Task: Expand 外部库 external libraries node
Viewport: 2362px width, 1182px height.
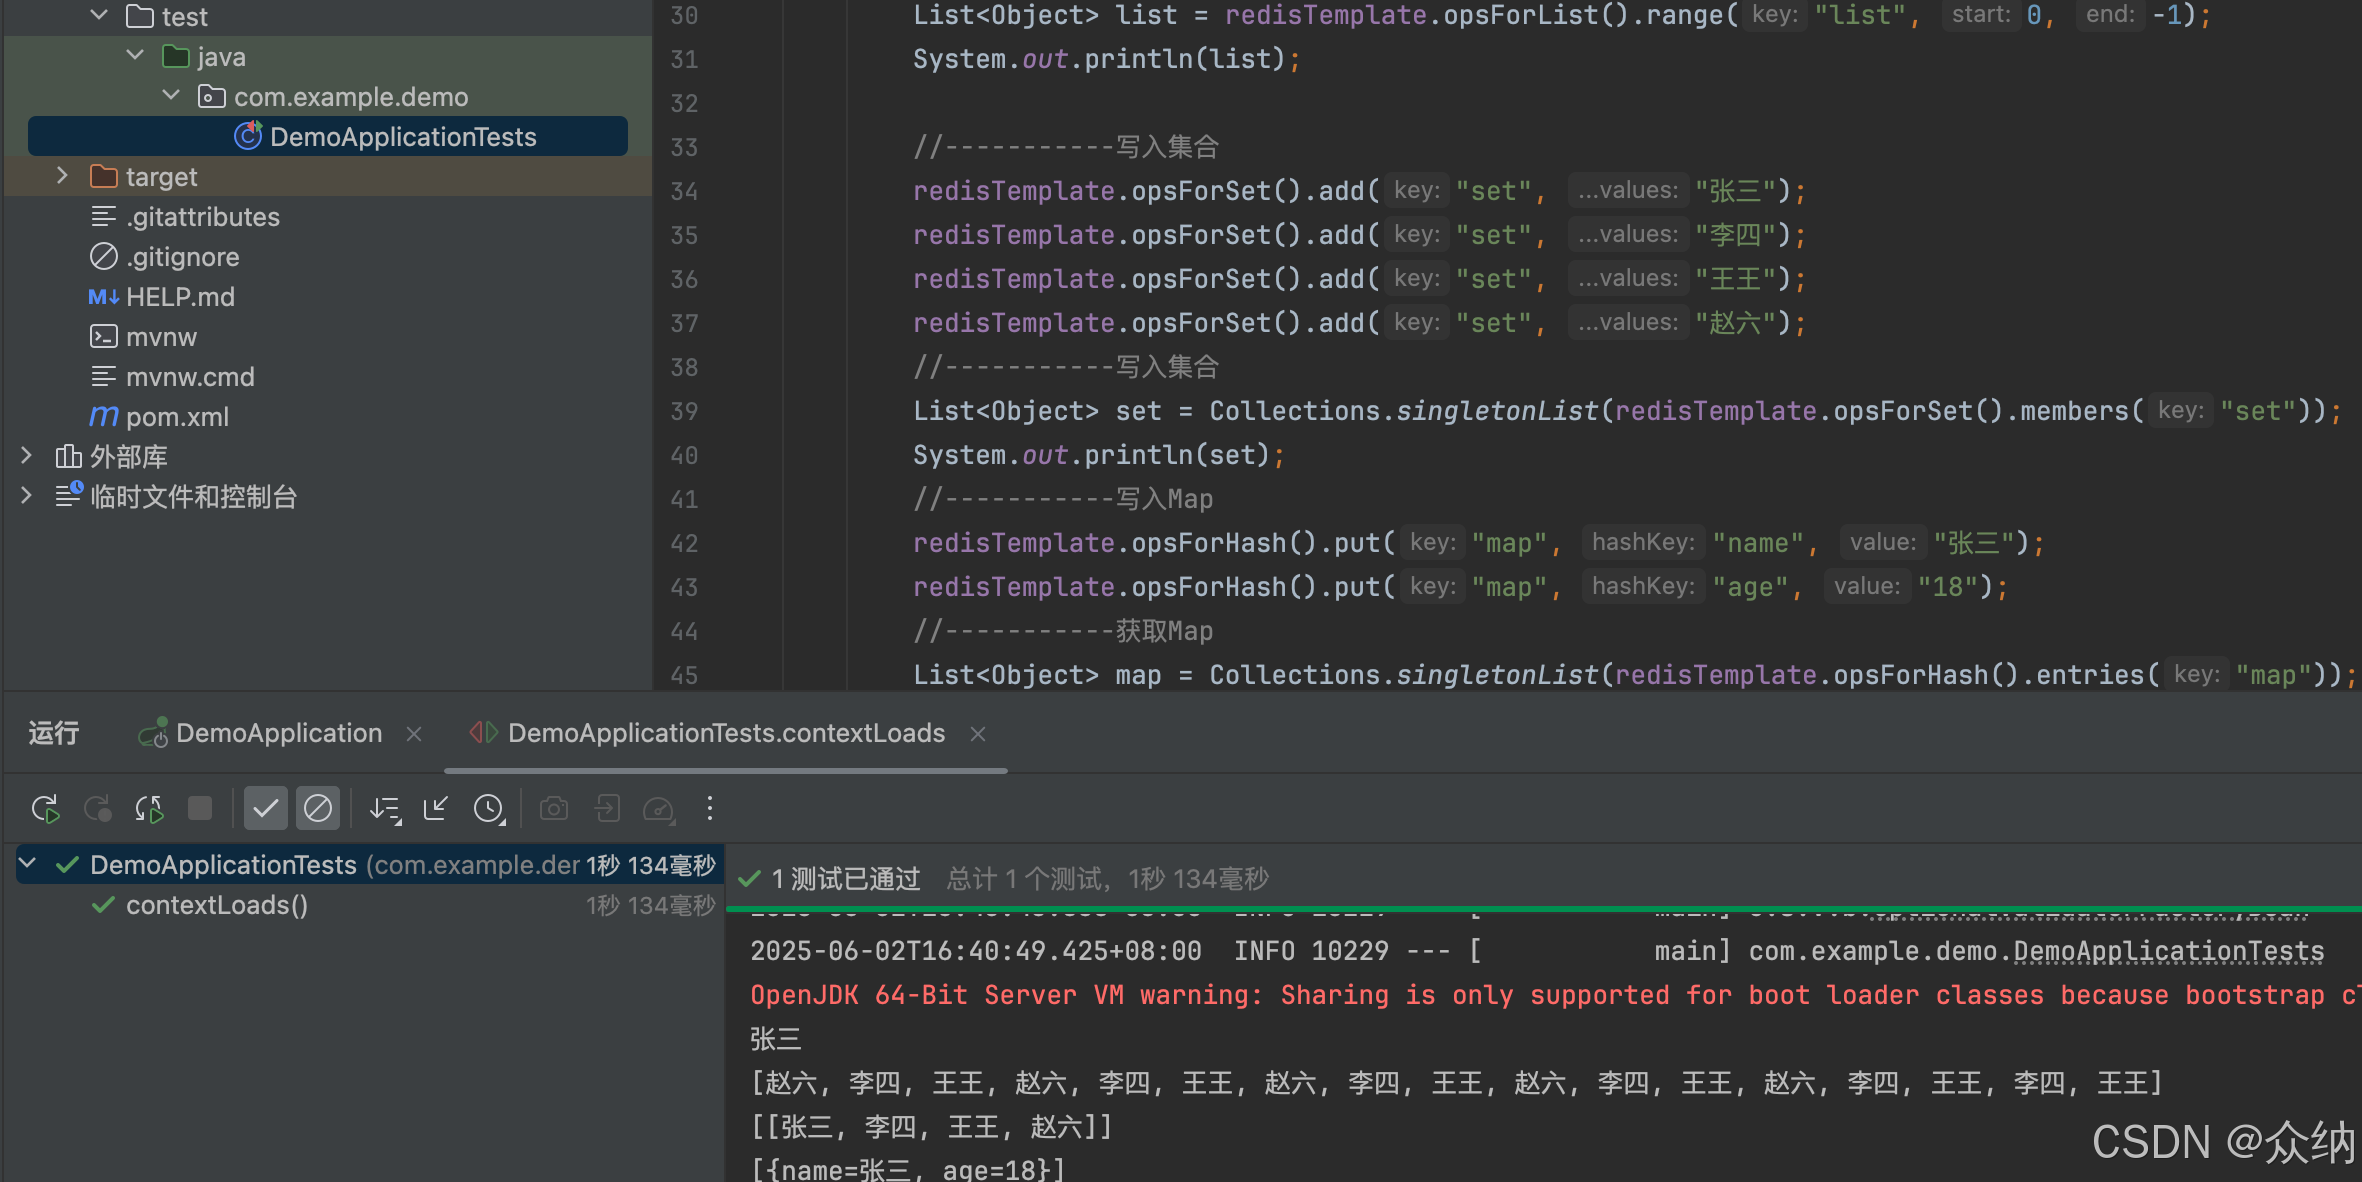Action: click(x=27, y=456)
